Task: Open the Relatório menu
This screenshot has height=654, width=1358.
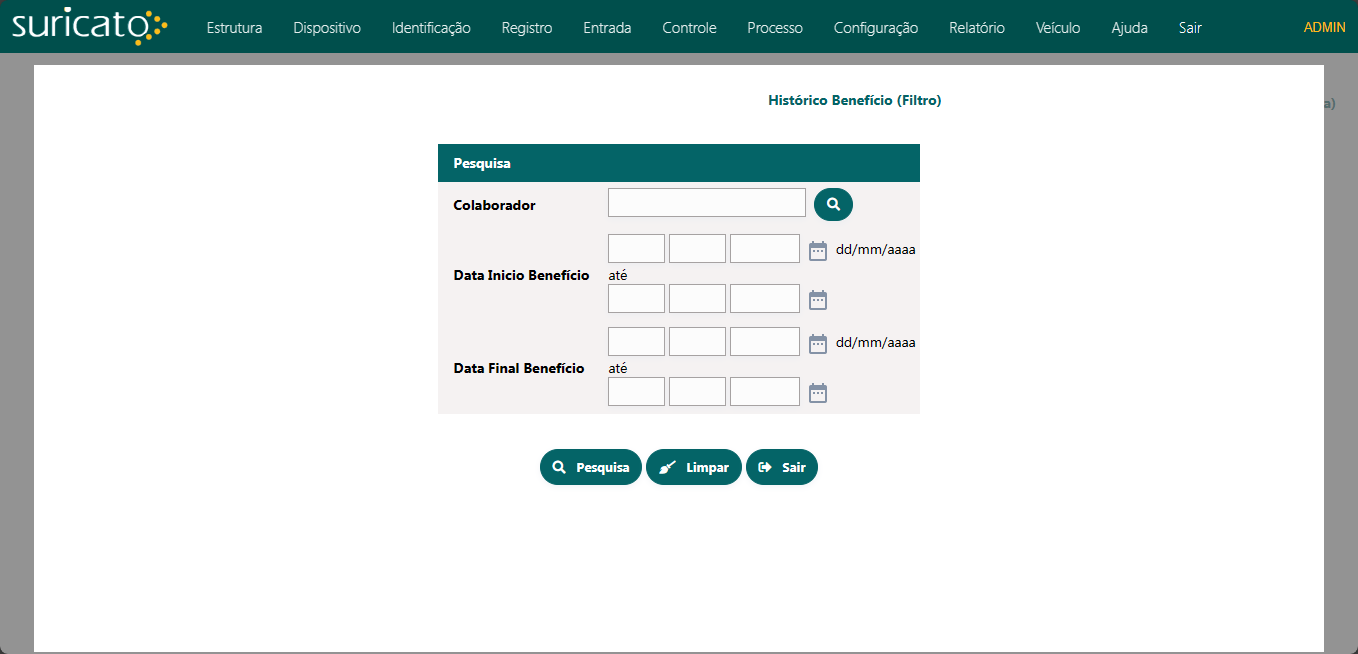Action: click(x=977, y=28)
